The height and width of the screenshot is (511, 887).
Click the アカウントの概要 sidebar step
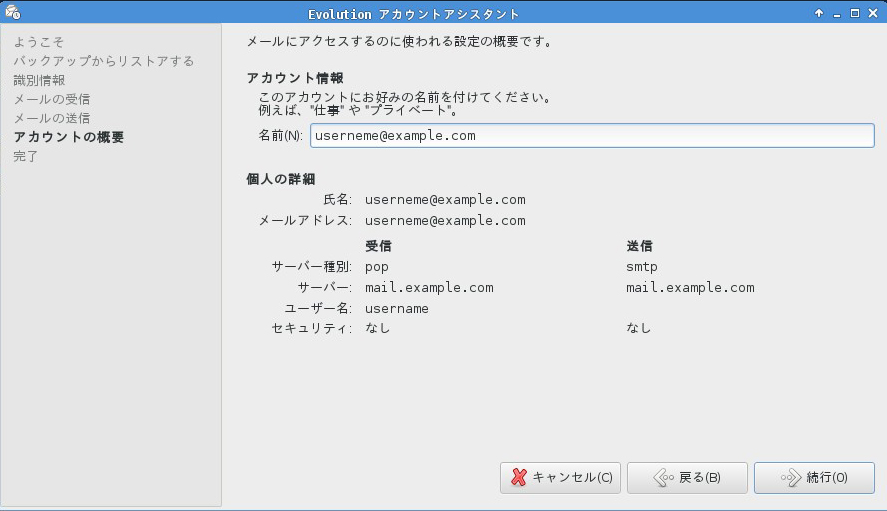pos(68,137)
